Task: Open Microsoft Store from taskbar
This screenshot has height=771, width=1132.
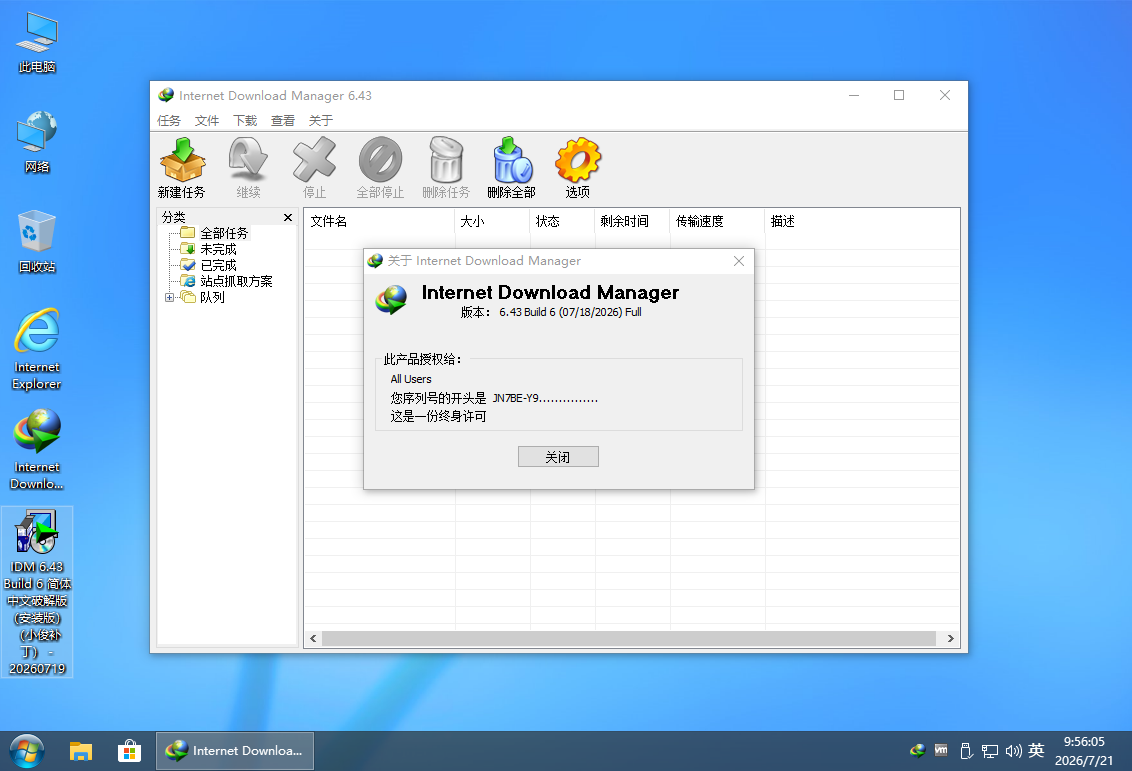Action: [x=129, y=751]
